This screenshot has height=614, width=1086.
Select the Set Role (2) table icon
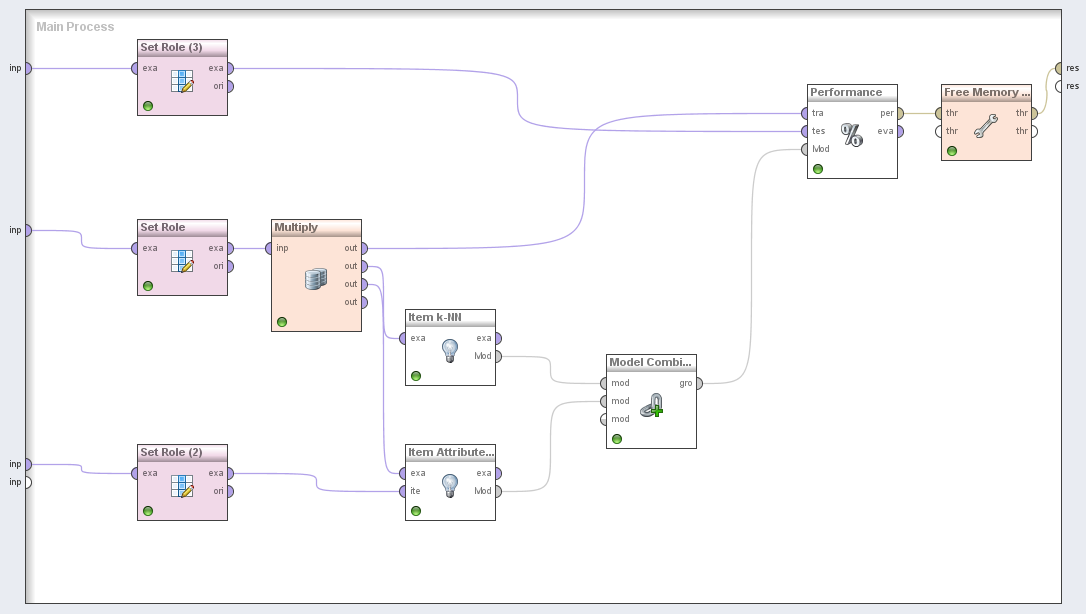[x=182, y=486]
